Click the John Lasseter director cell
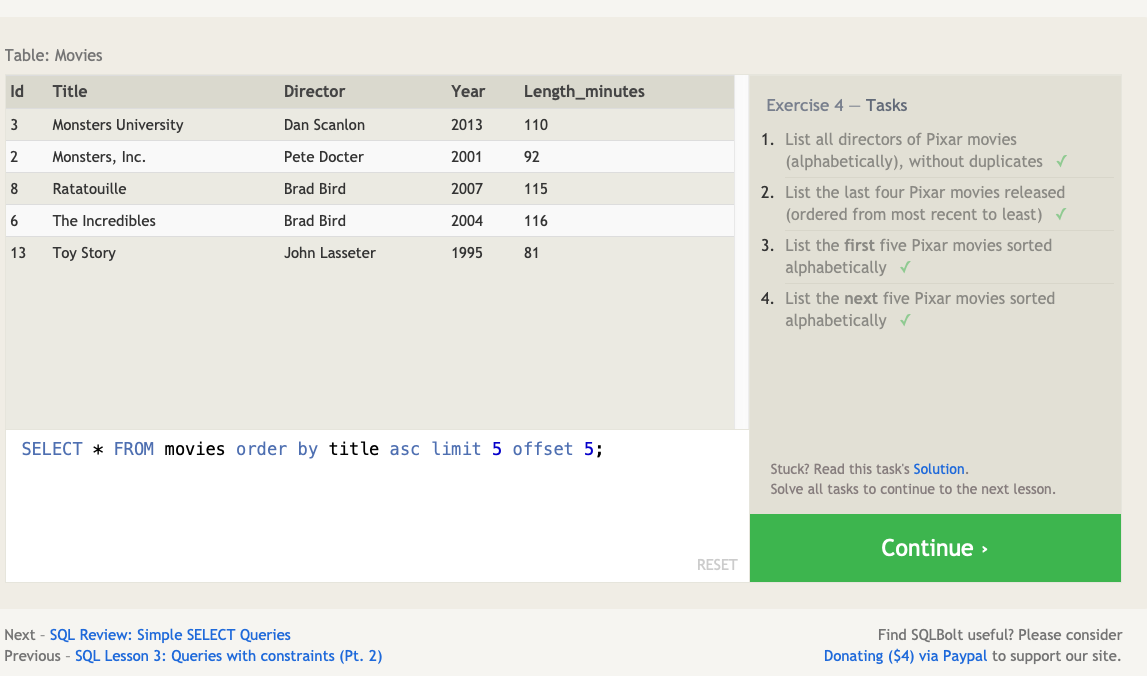Screen dimensions: 1147x676 tap(330, 253)
